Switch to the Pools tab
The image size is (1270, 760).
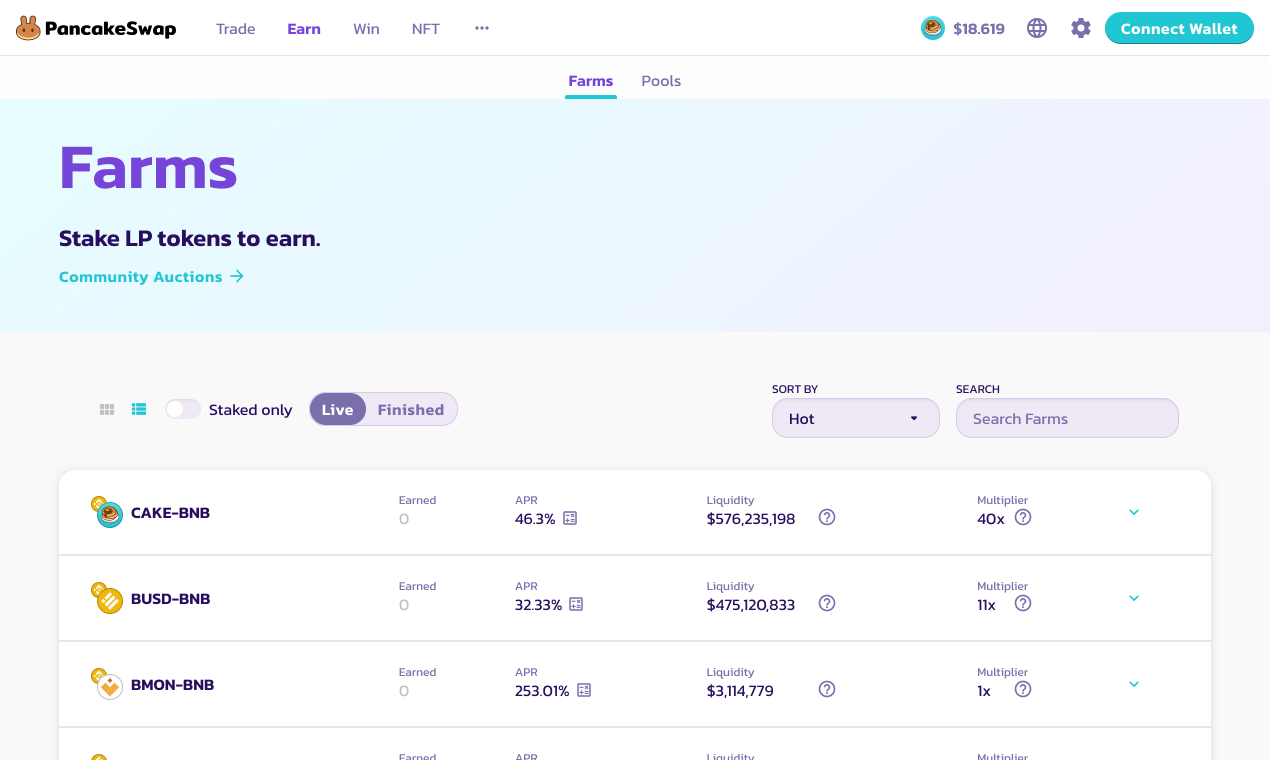click(x=661, y=81)
